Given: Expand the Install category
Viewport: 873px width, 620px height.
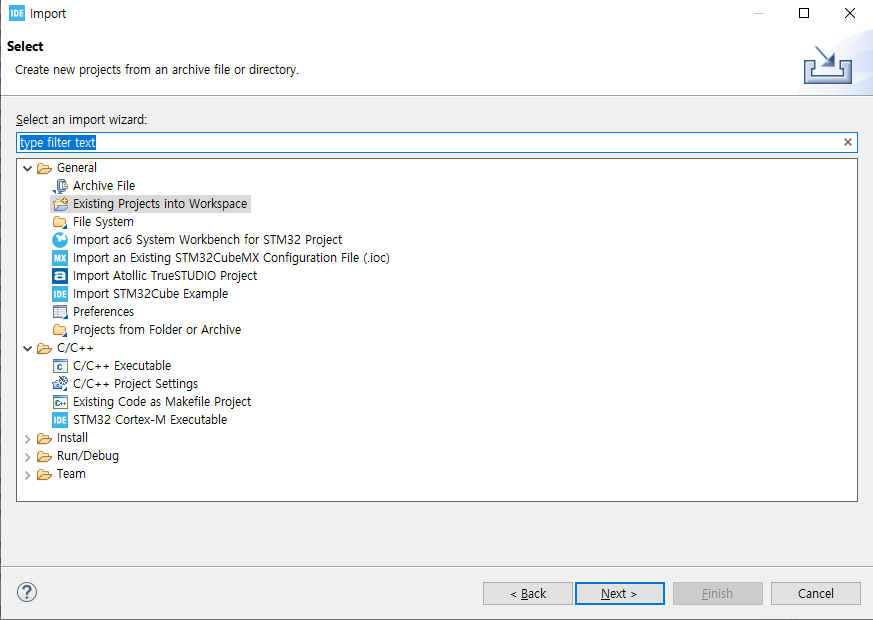Looking at the screenshot, I should coord(27,439).
